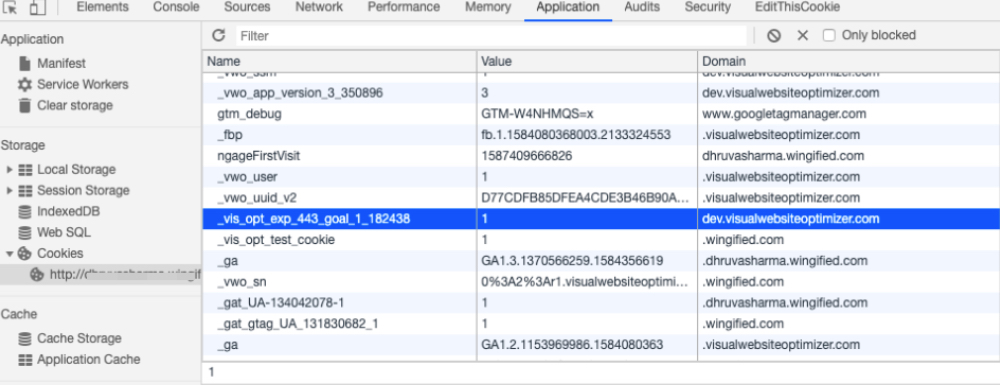The image size is (1000, 385).
Task: Enable the Only blocked checkbox
Action: click(x=828, y=36)
